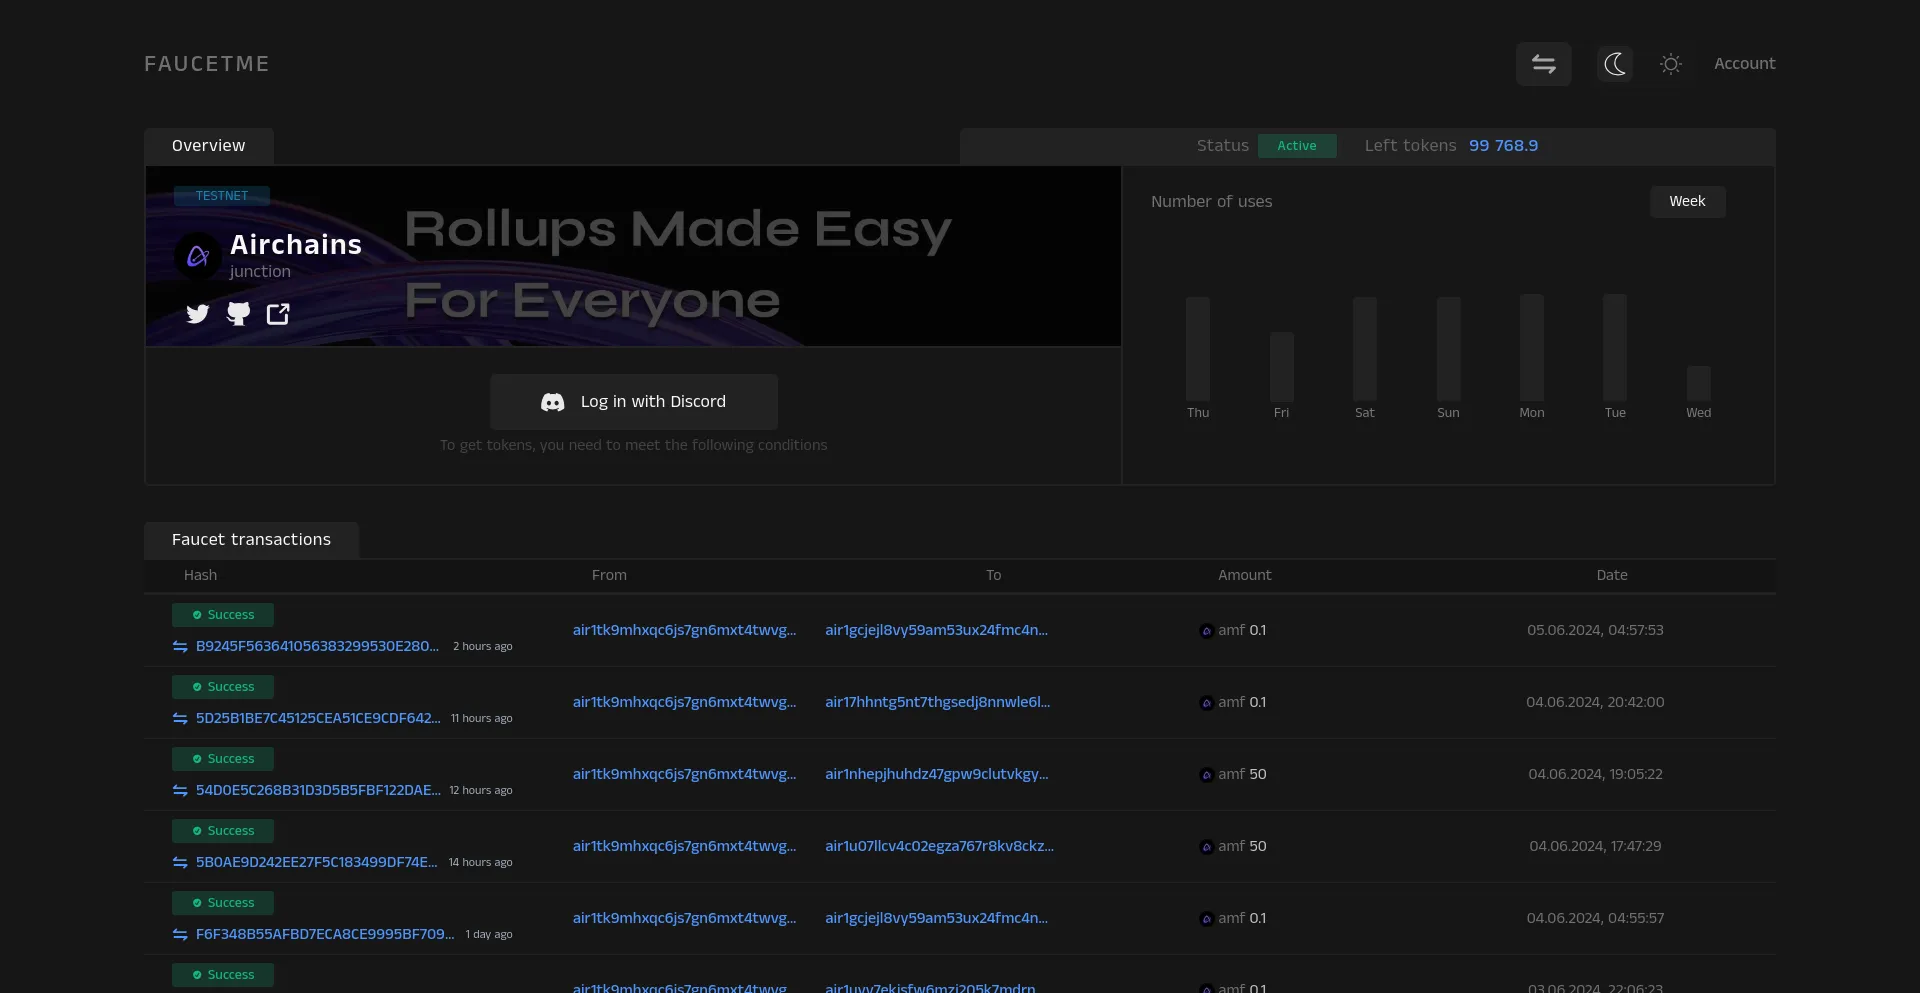Click the left tokens value 99 768.9

point(1503,146)
